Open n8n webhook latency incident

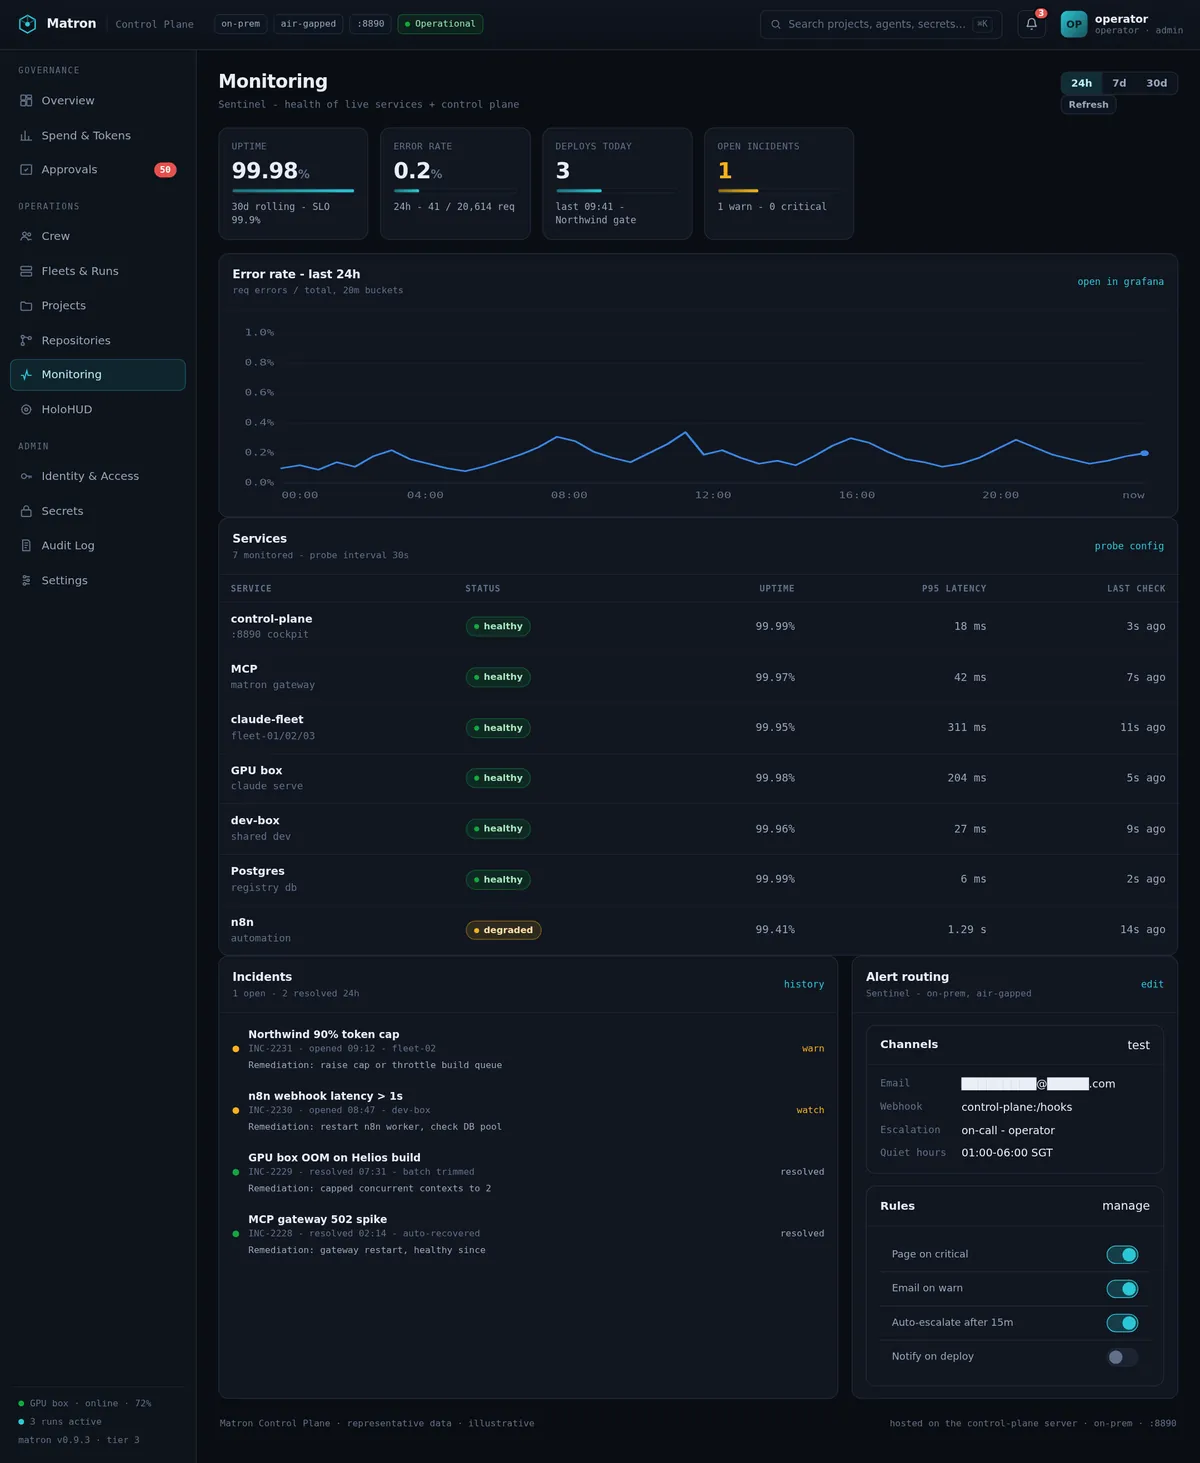pyautogui.click(x=528, y=1111)
